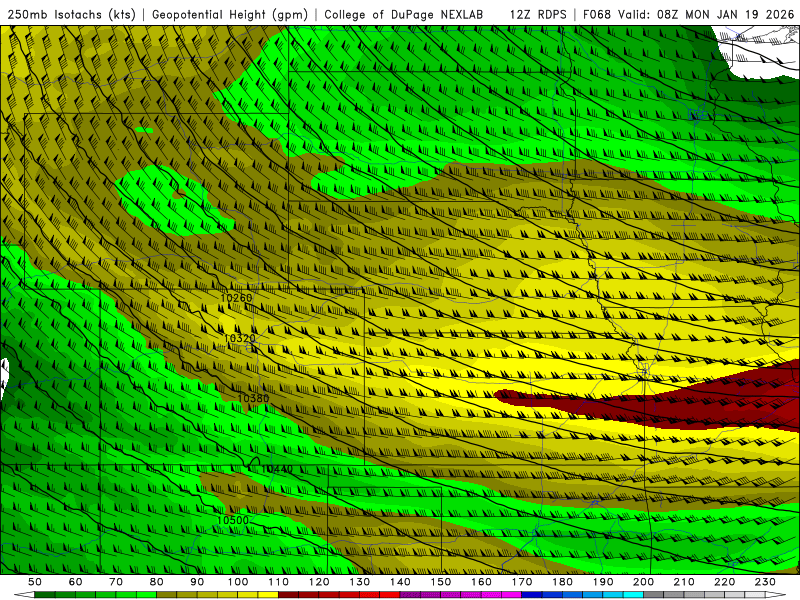Click the 160 knot colorbar label
800x600 pixels.
(481, 582)
